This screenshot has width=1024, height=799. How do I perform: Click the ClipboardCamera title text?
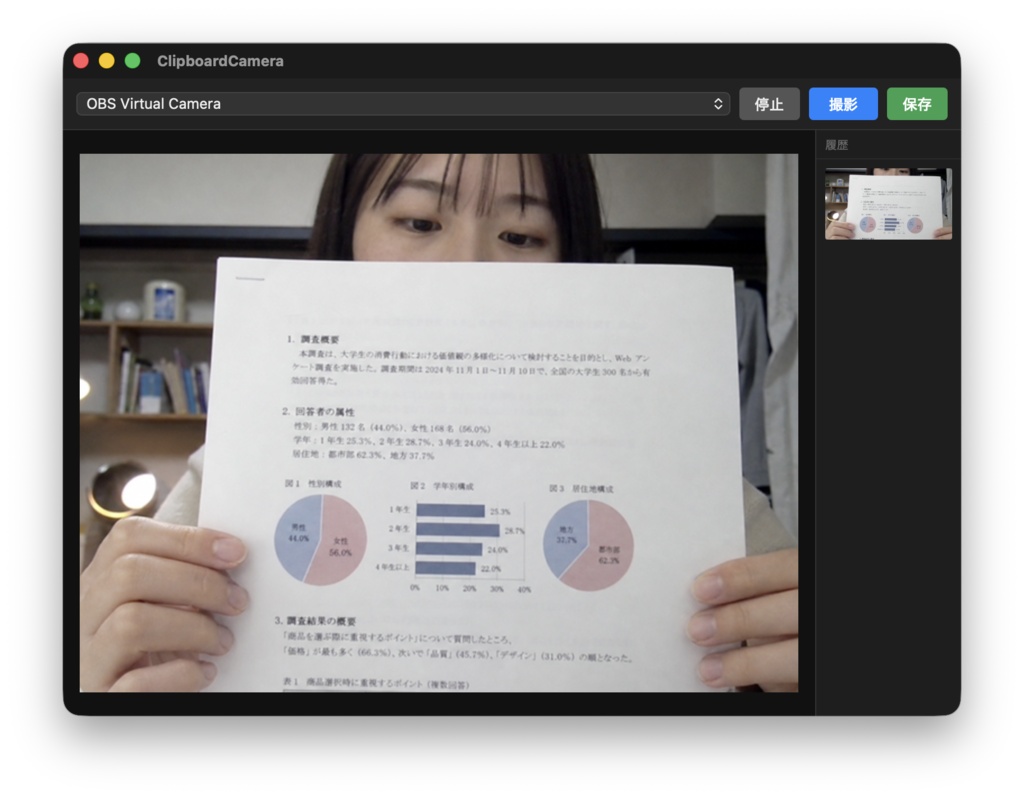point(220,61)
